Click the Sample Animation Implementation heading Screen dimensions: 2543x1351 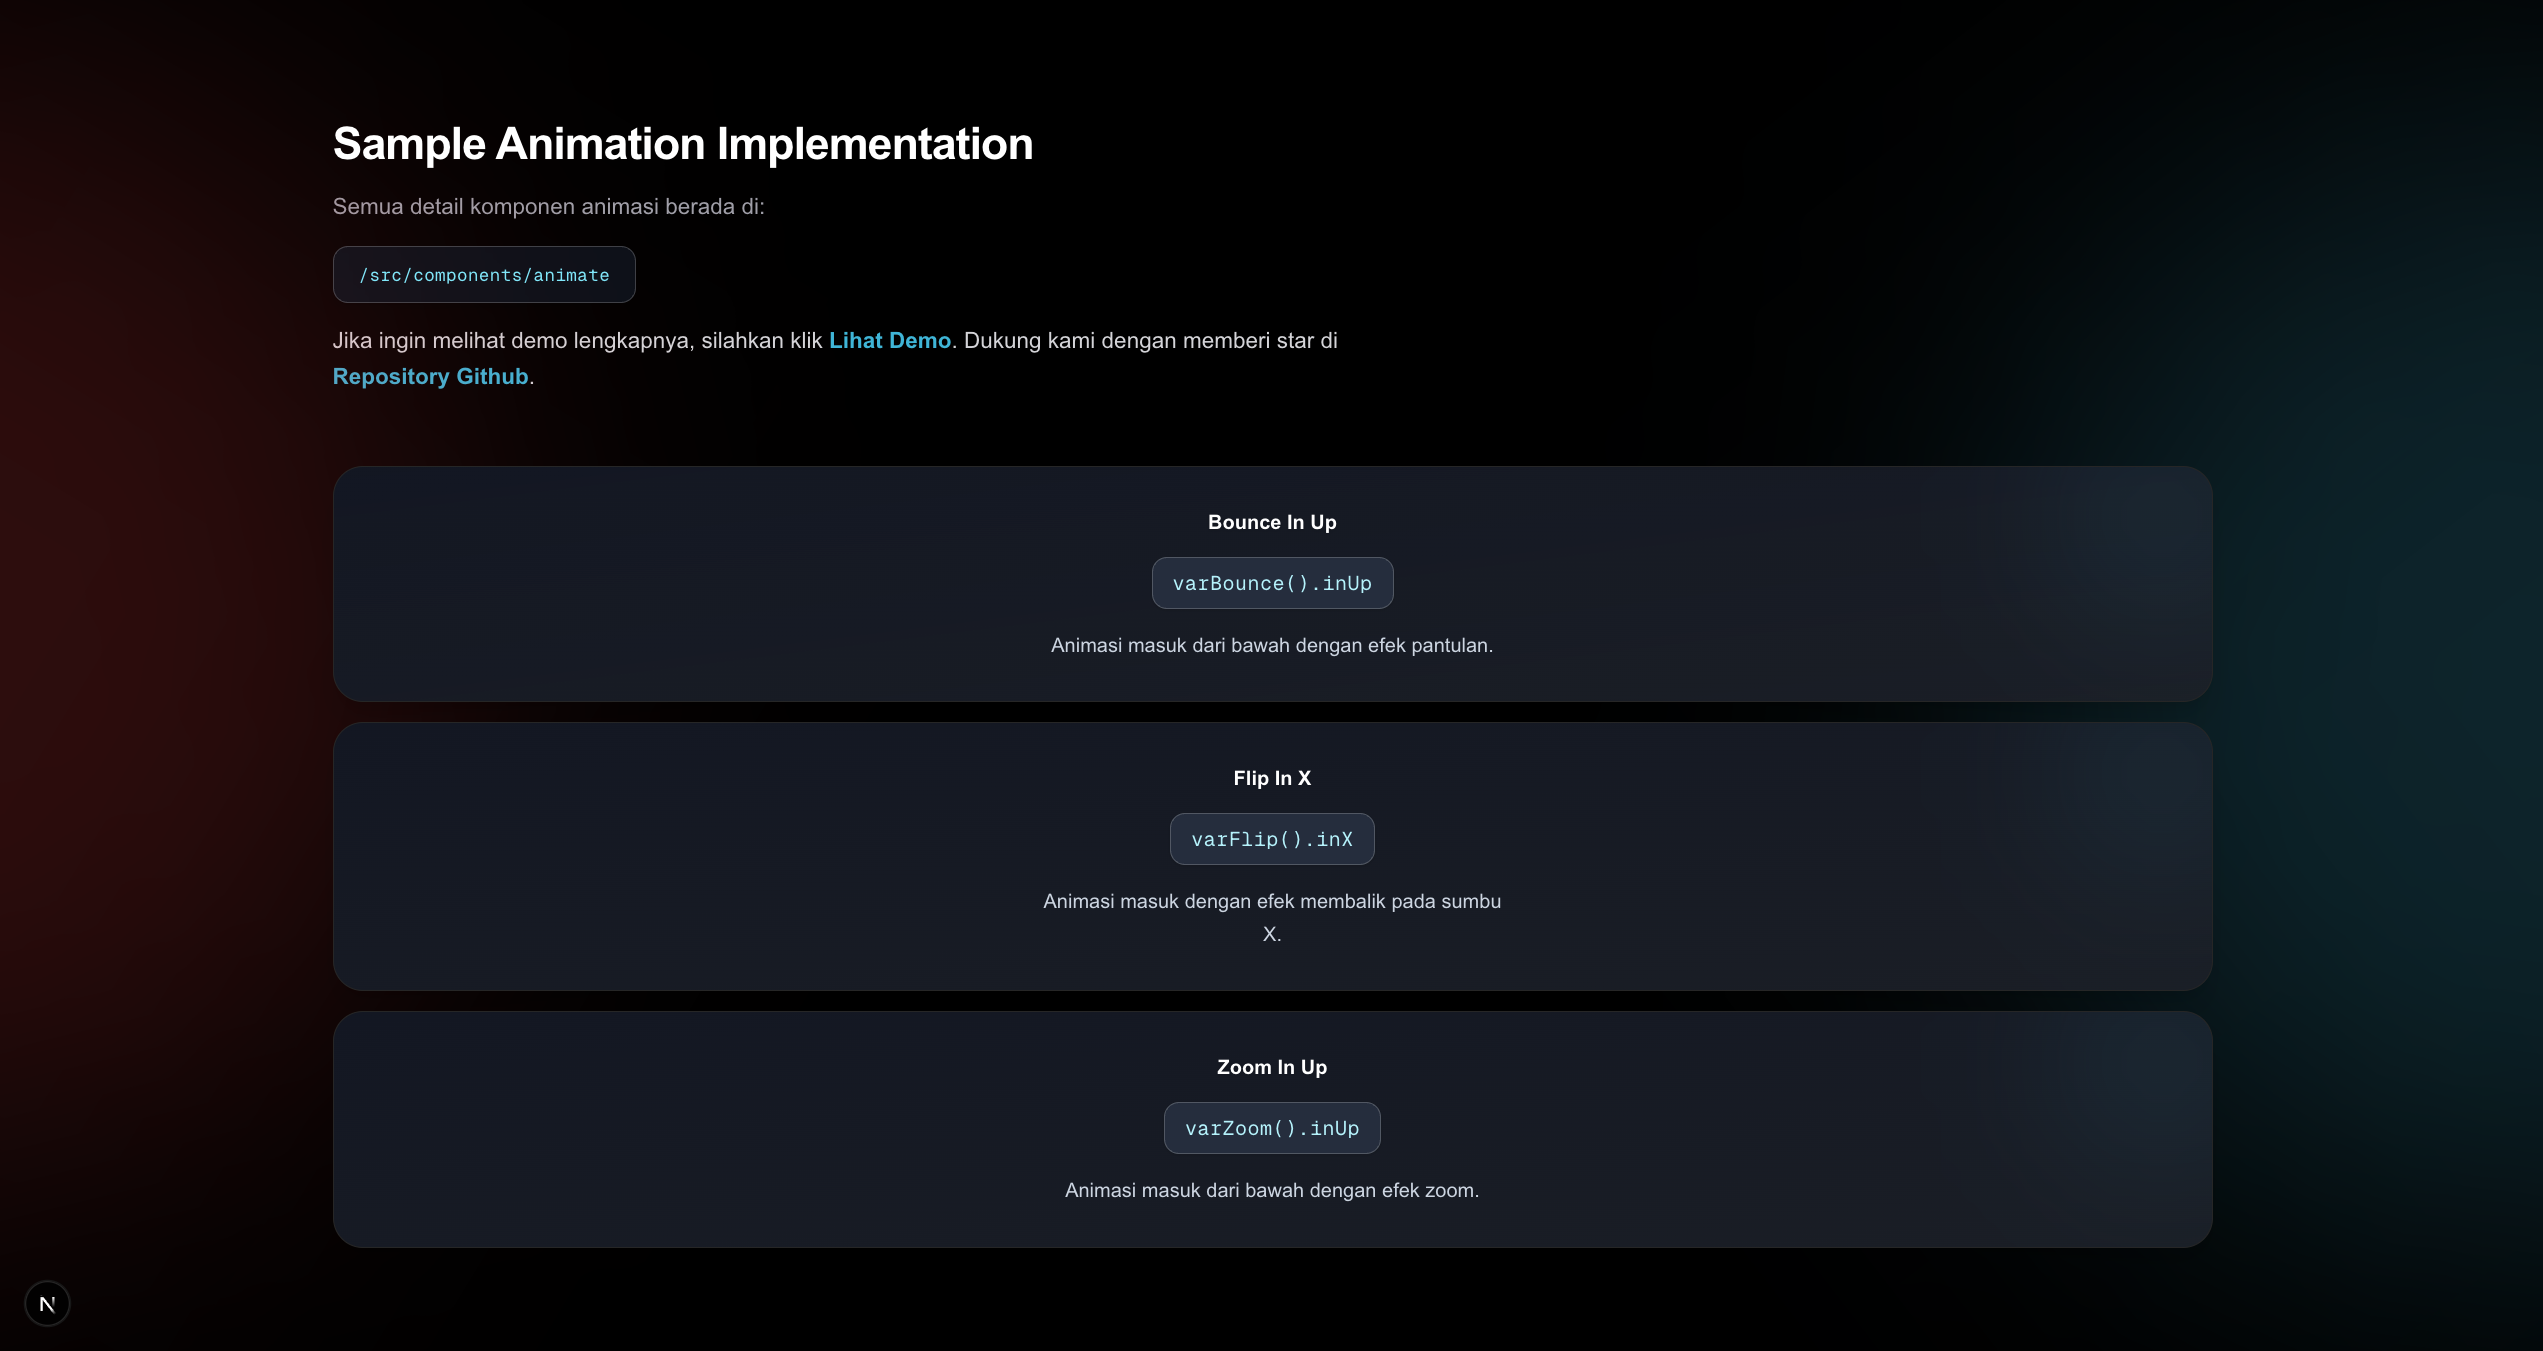coord(683,143)
